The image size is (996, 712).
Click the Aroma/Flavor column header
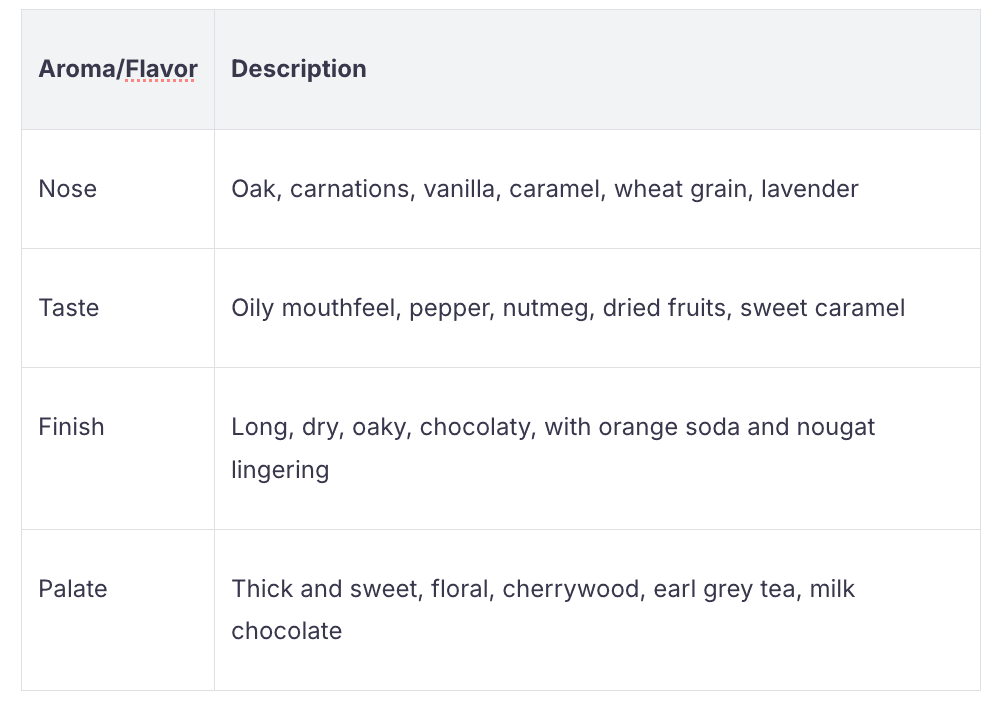pos(118,69)
